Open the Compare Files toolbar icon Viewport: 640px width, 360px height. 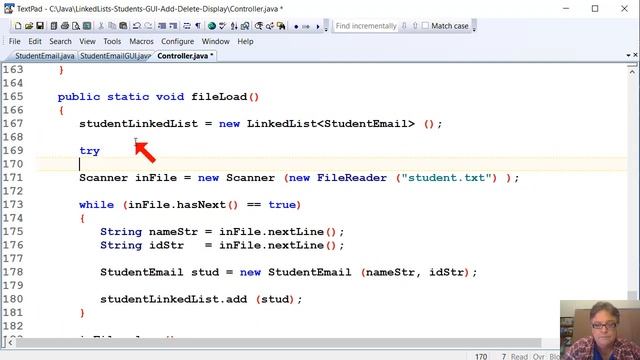click(245, 26)
